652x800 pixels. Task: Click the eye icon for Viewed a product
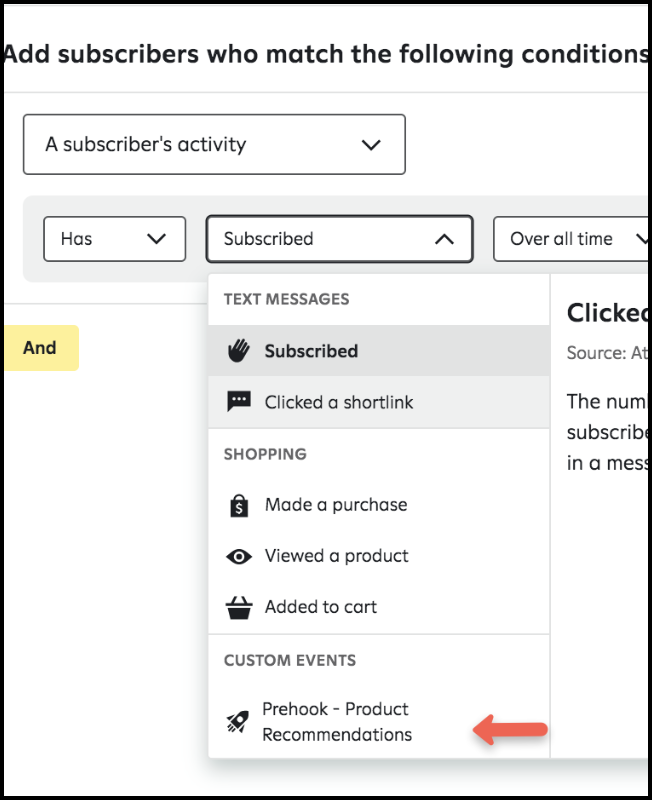(238, 556)
